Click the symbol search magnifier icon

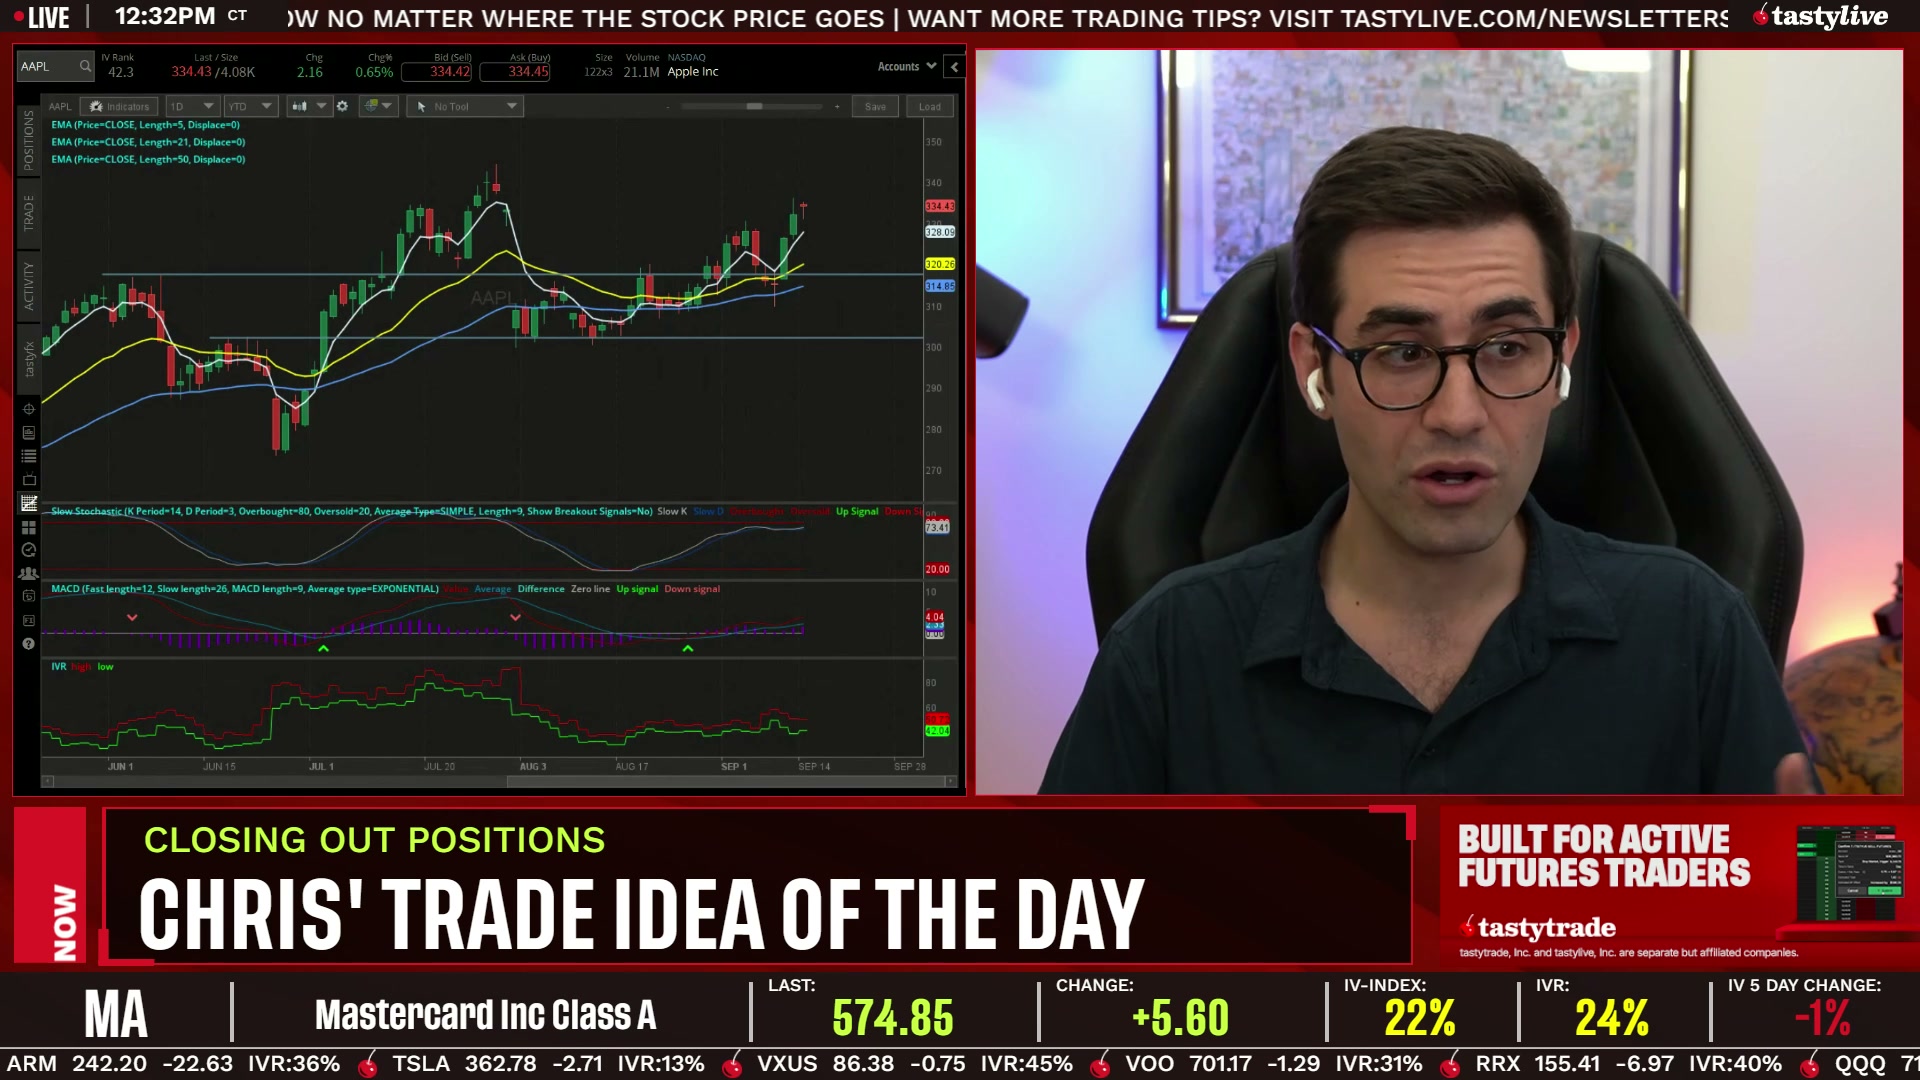click(x=85, y=67)
